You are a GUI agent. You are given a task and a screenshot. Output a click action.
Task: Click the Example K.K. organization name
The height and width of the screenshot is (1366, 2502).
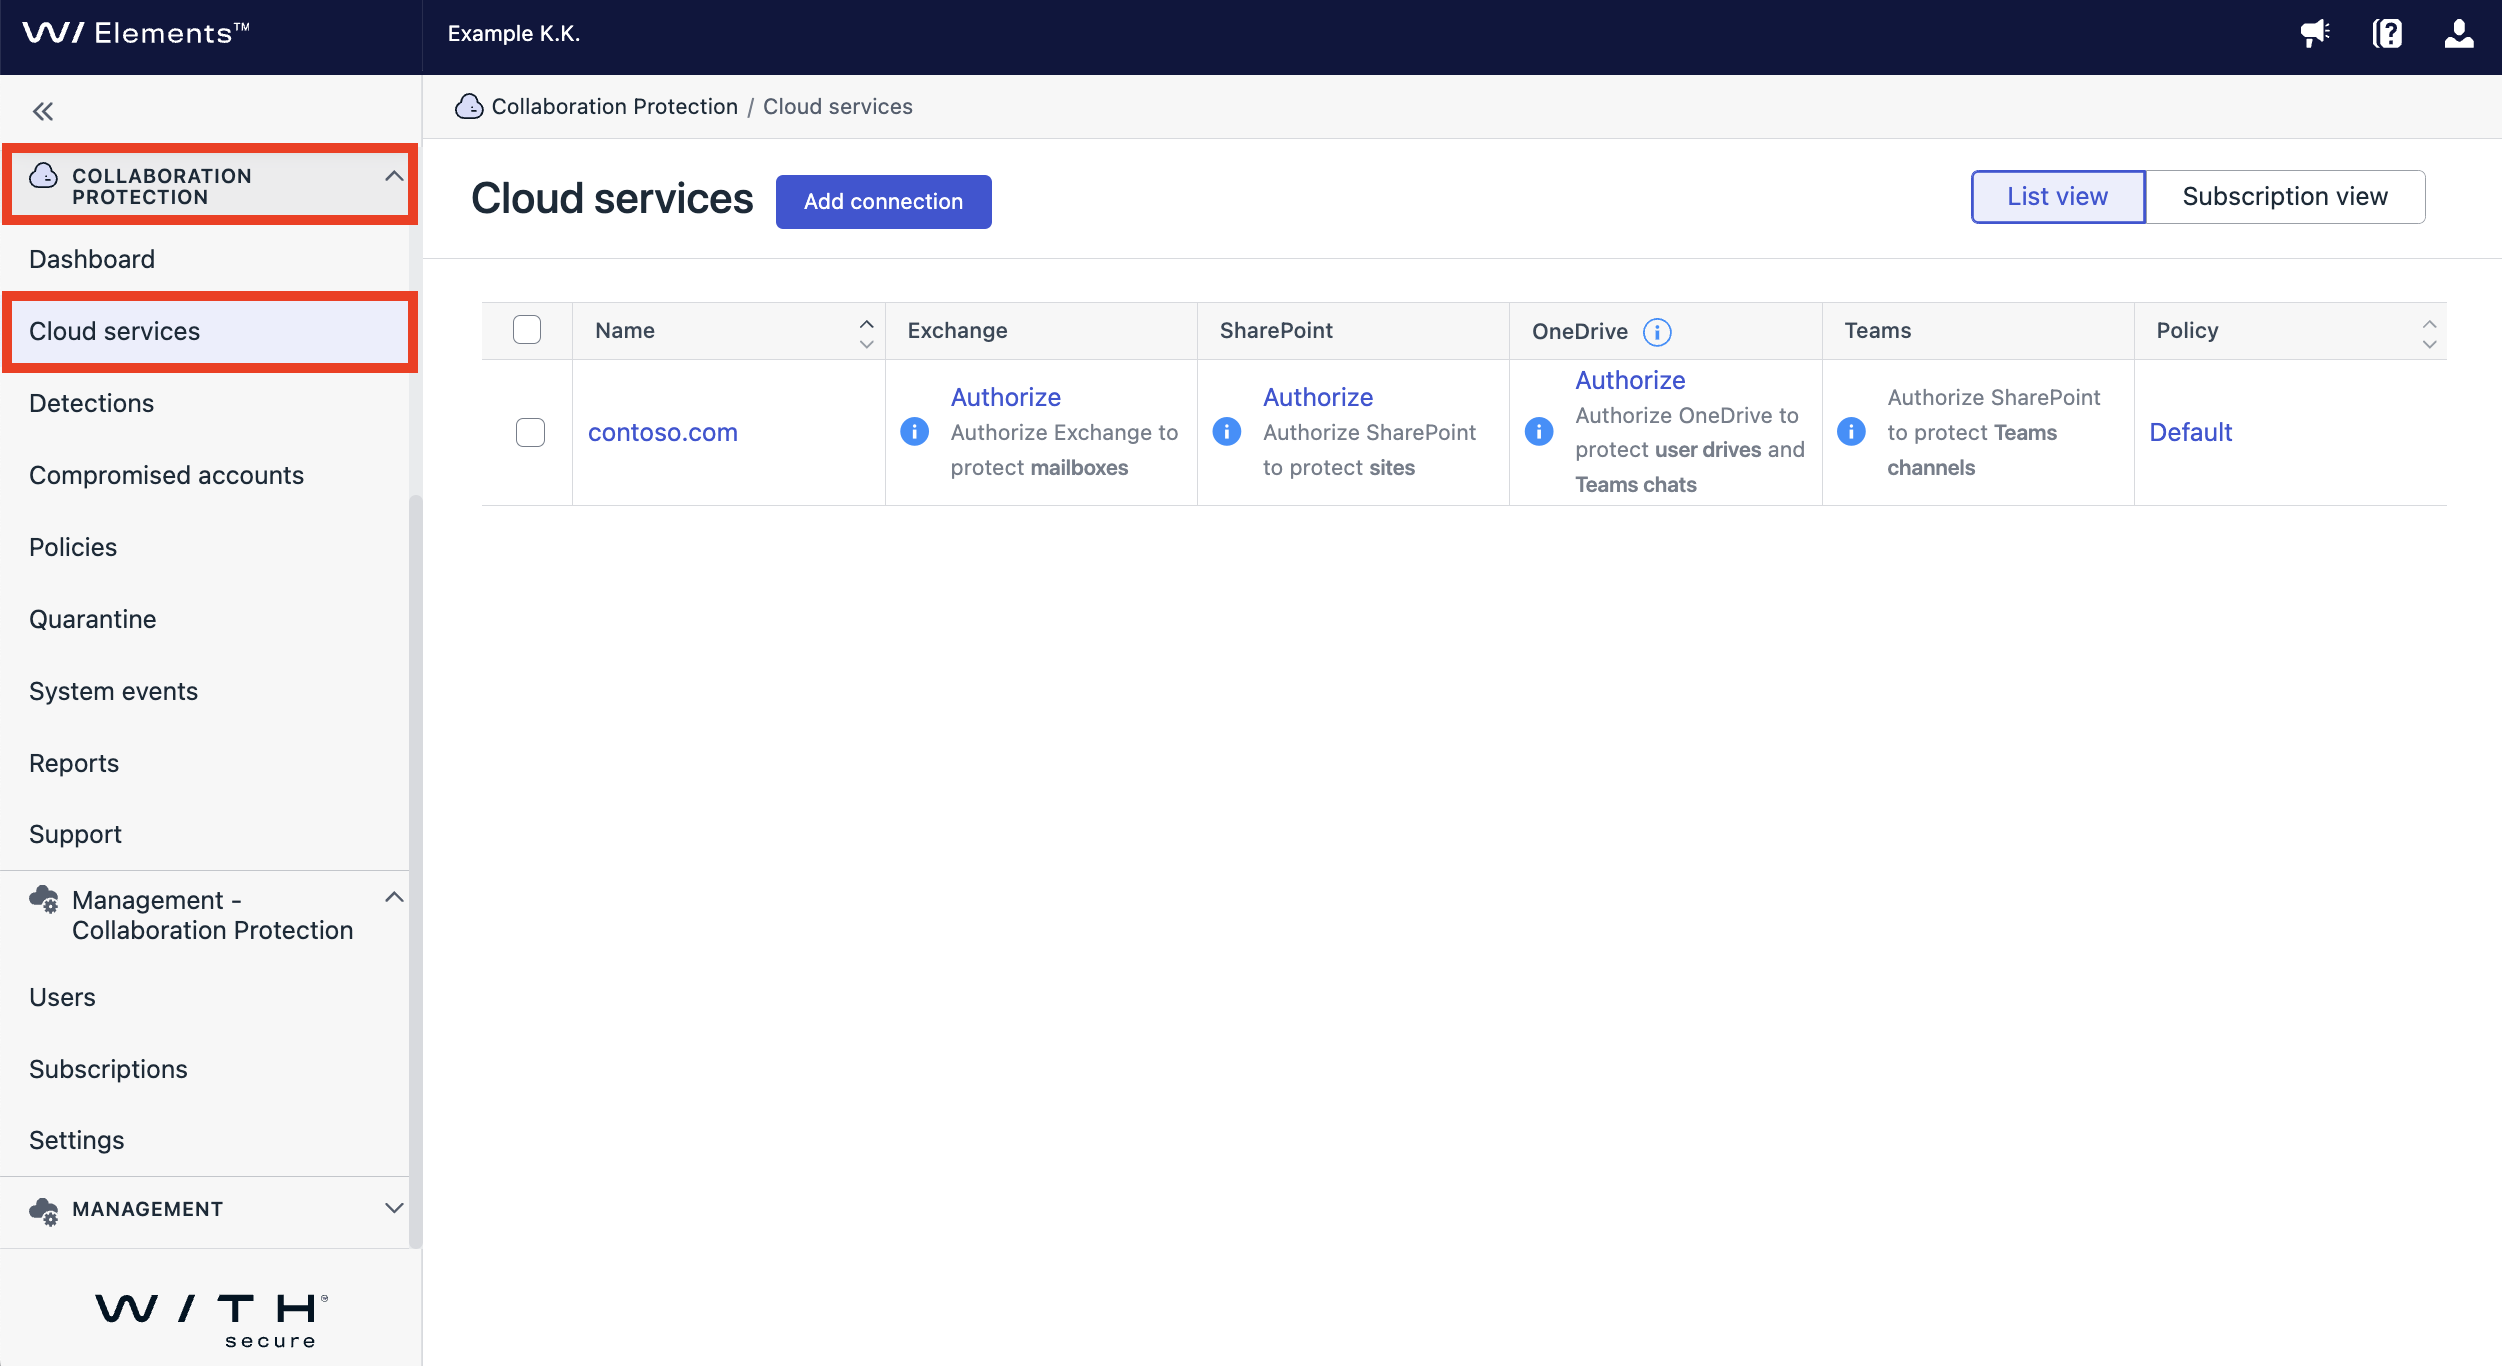pyautogui.click(x=514, y=33)
